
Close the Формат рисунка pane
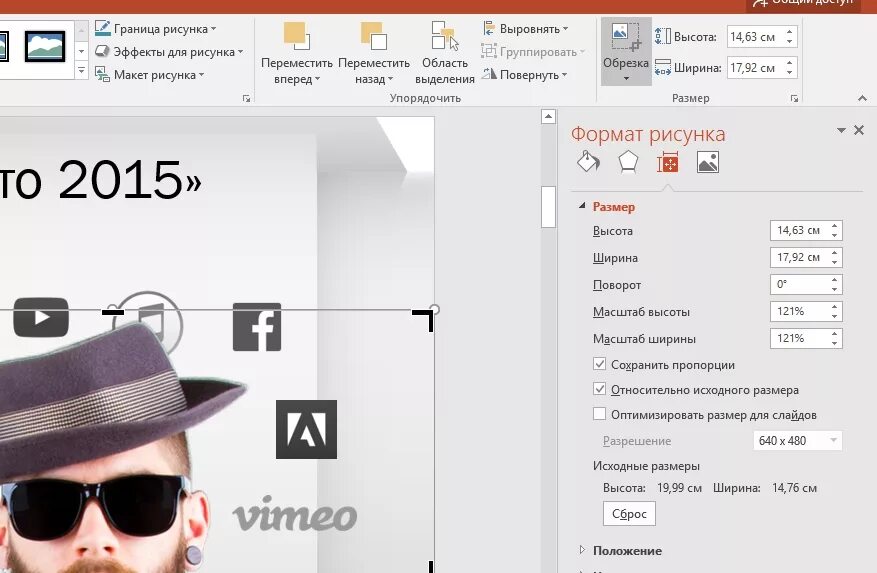pyautogui.click(x=859, y=130)
